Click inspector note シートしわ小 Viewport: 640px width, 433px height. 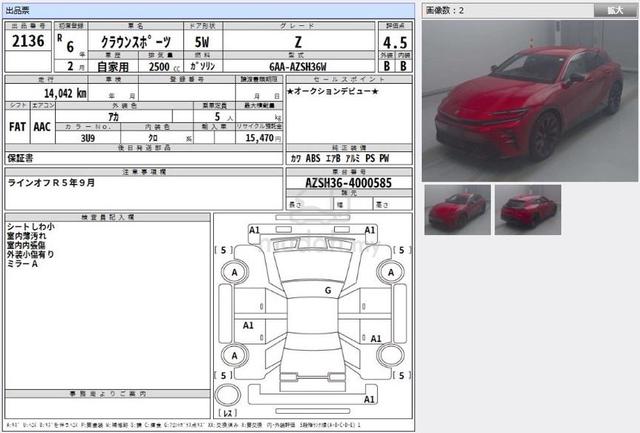31,226
